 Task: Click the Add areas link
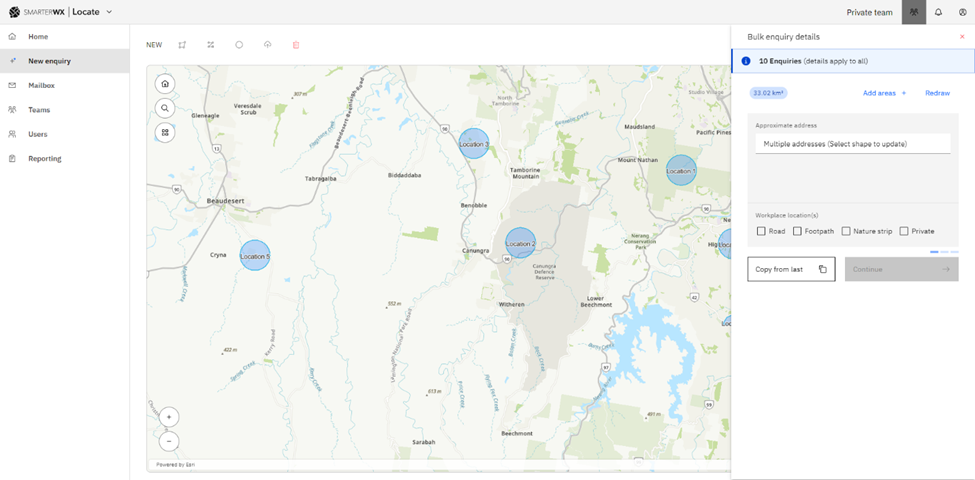coord(884,93)
